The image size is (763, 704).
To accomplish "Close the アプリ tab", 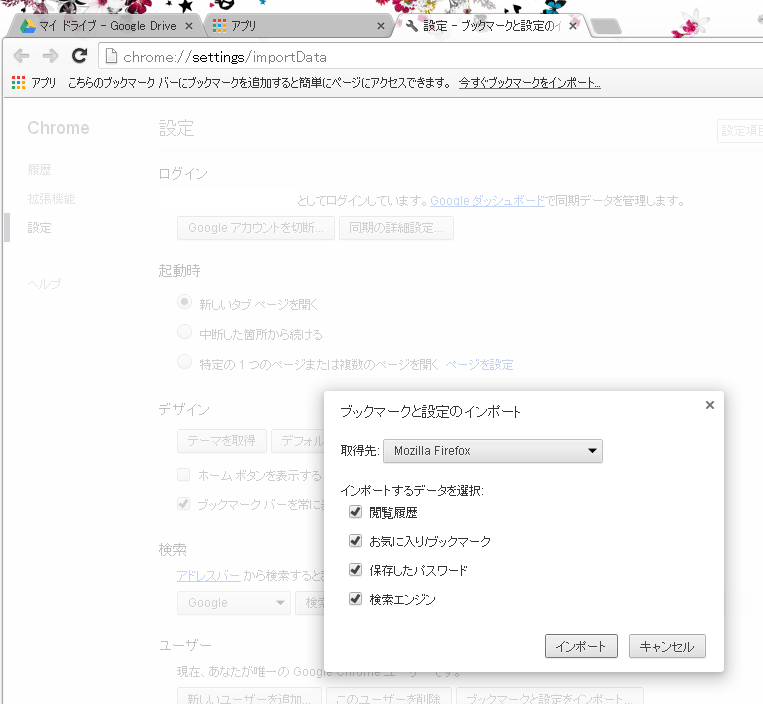I will coord(381,26).
